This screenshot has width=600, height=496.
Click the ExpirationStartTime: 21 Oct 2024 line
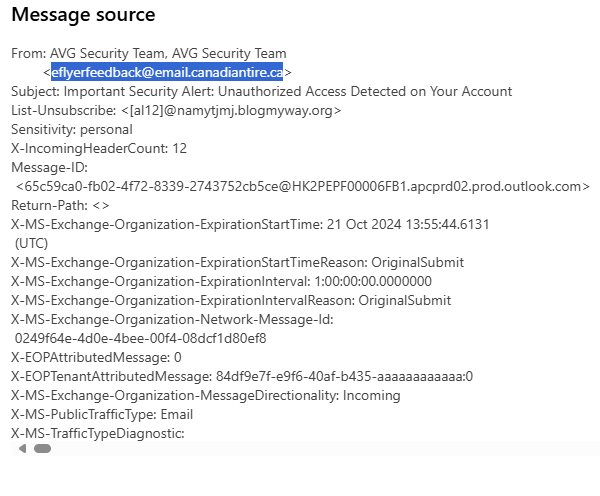250,224
